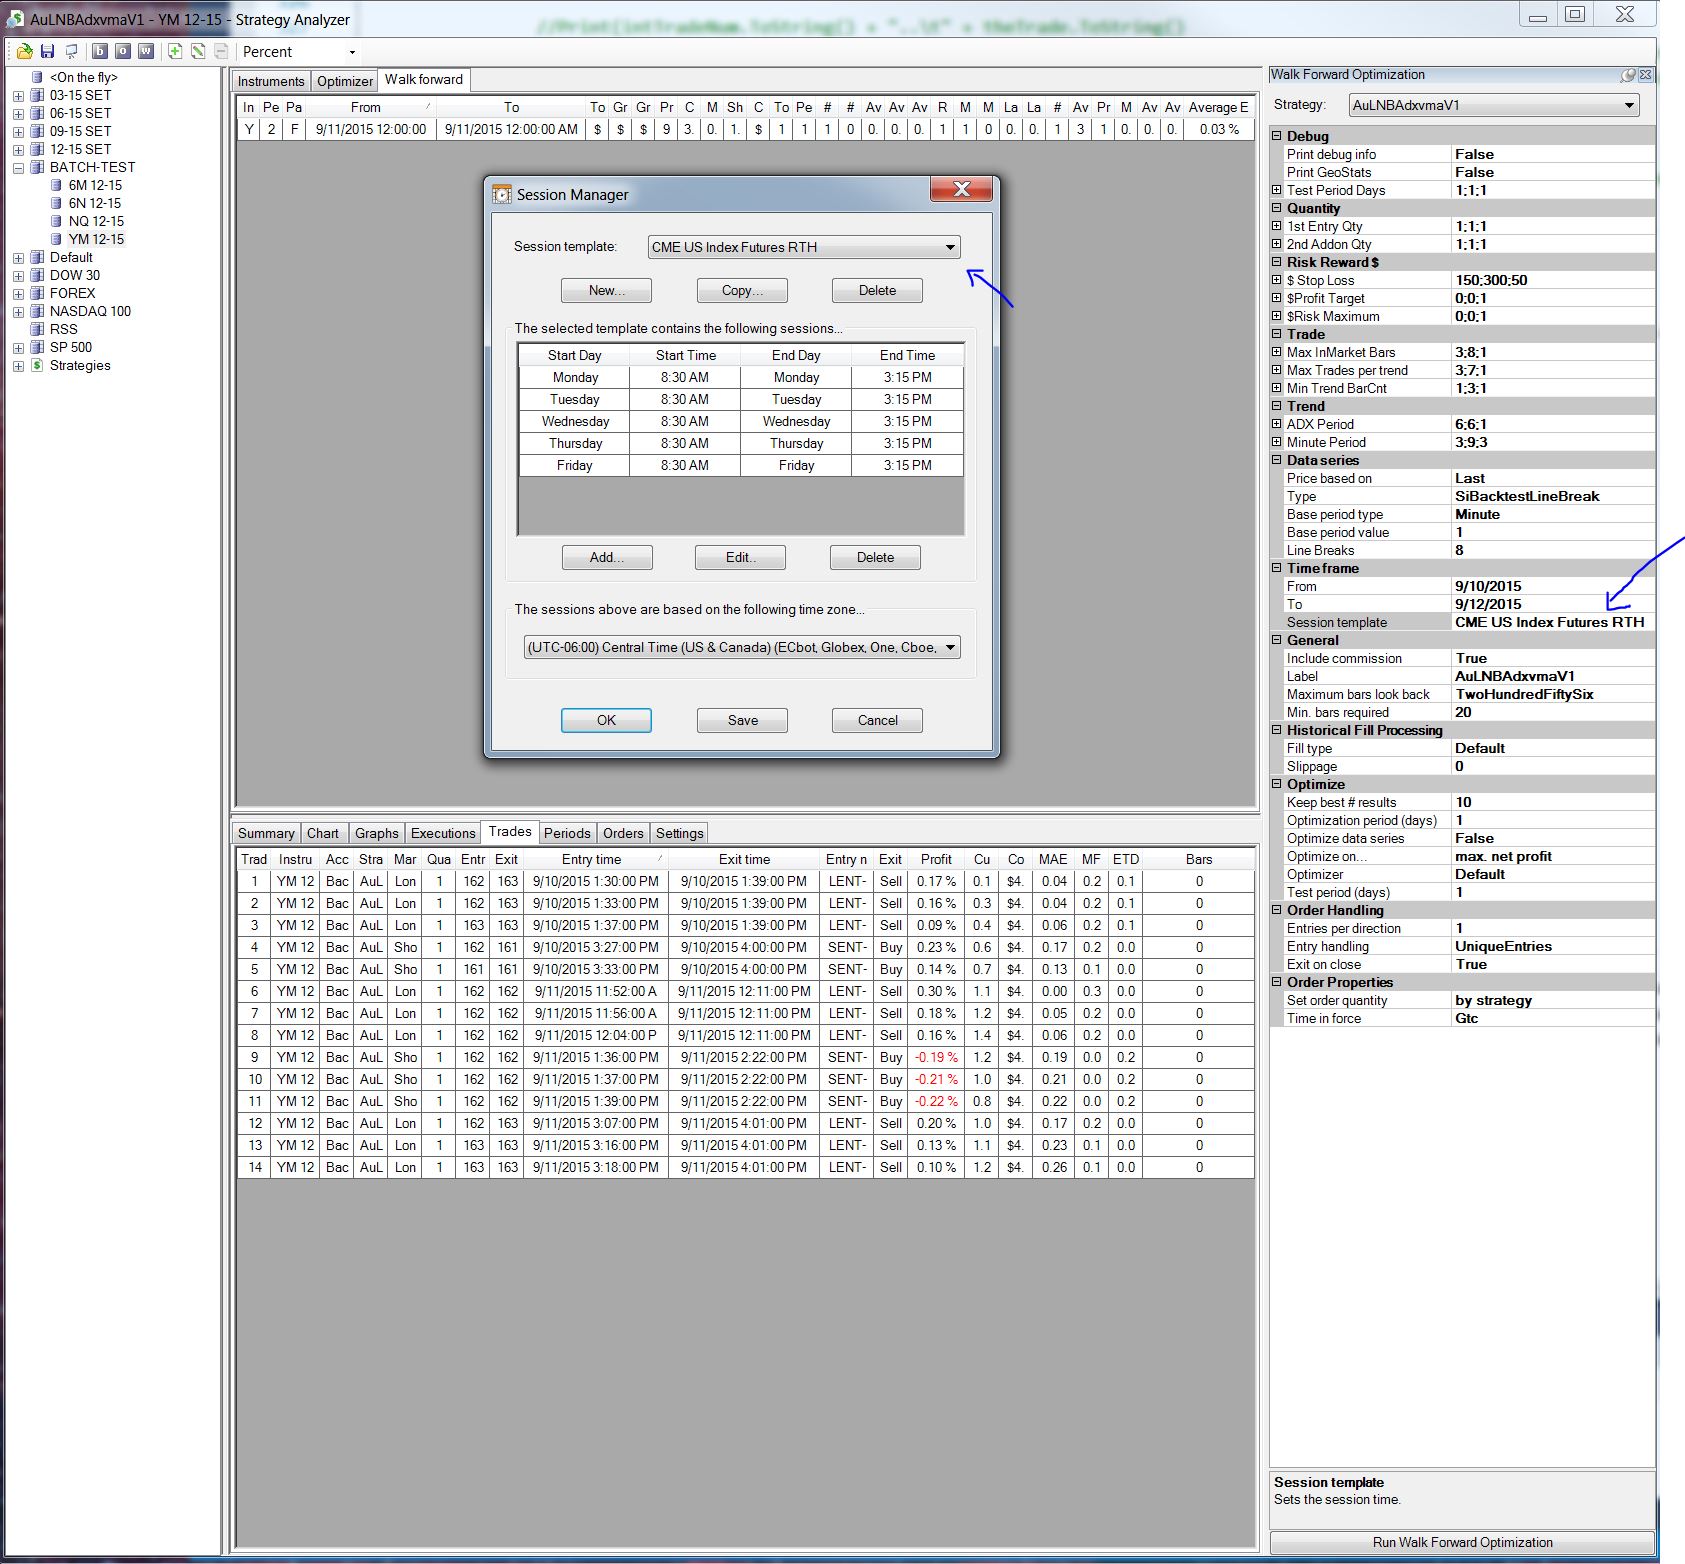Click the 'w' walk forward toolbar icon

click(146, 51)
